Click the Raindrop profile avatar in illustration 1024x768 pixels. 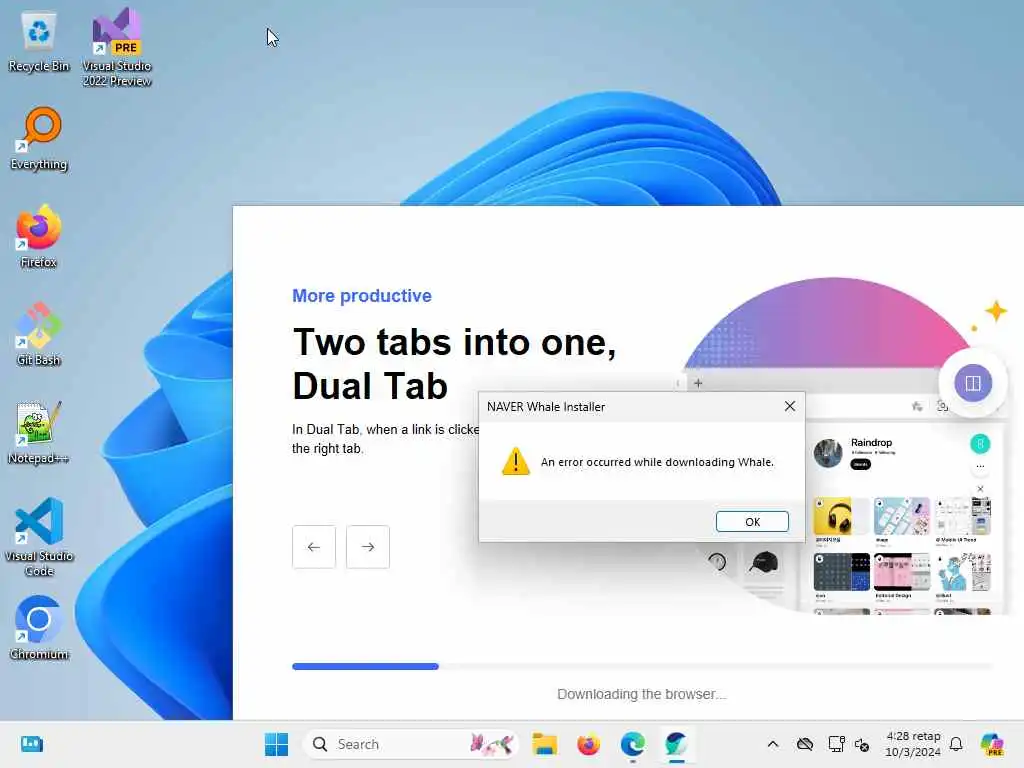tap(828, 453)
